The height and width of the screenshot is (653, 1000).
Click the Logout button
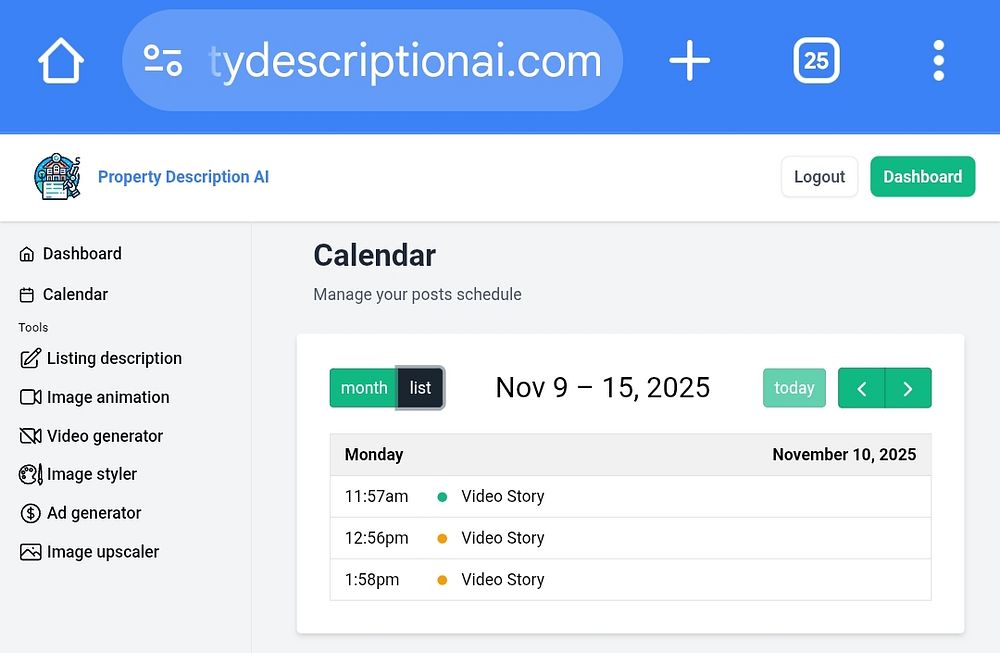pos(819,177)
